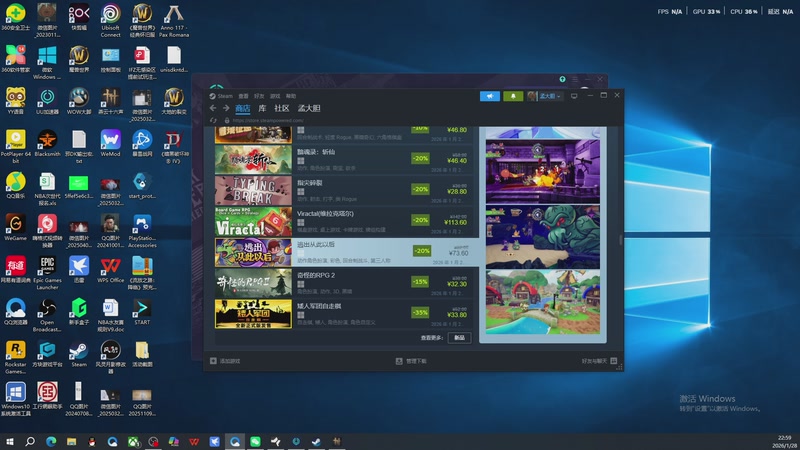Select the QQ音乐 desktop icon

point(15,185)
